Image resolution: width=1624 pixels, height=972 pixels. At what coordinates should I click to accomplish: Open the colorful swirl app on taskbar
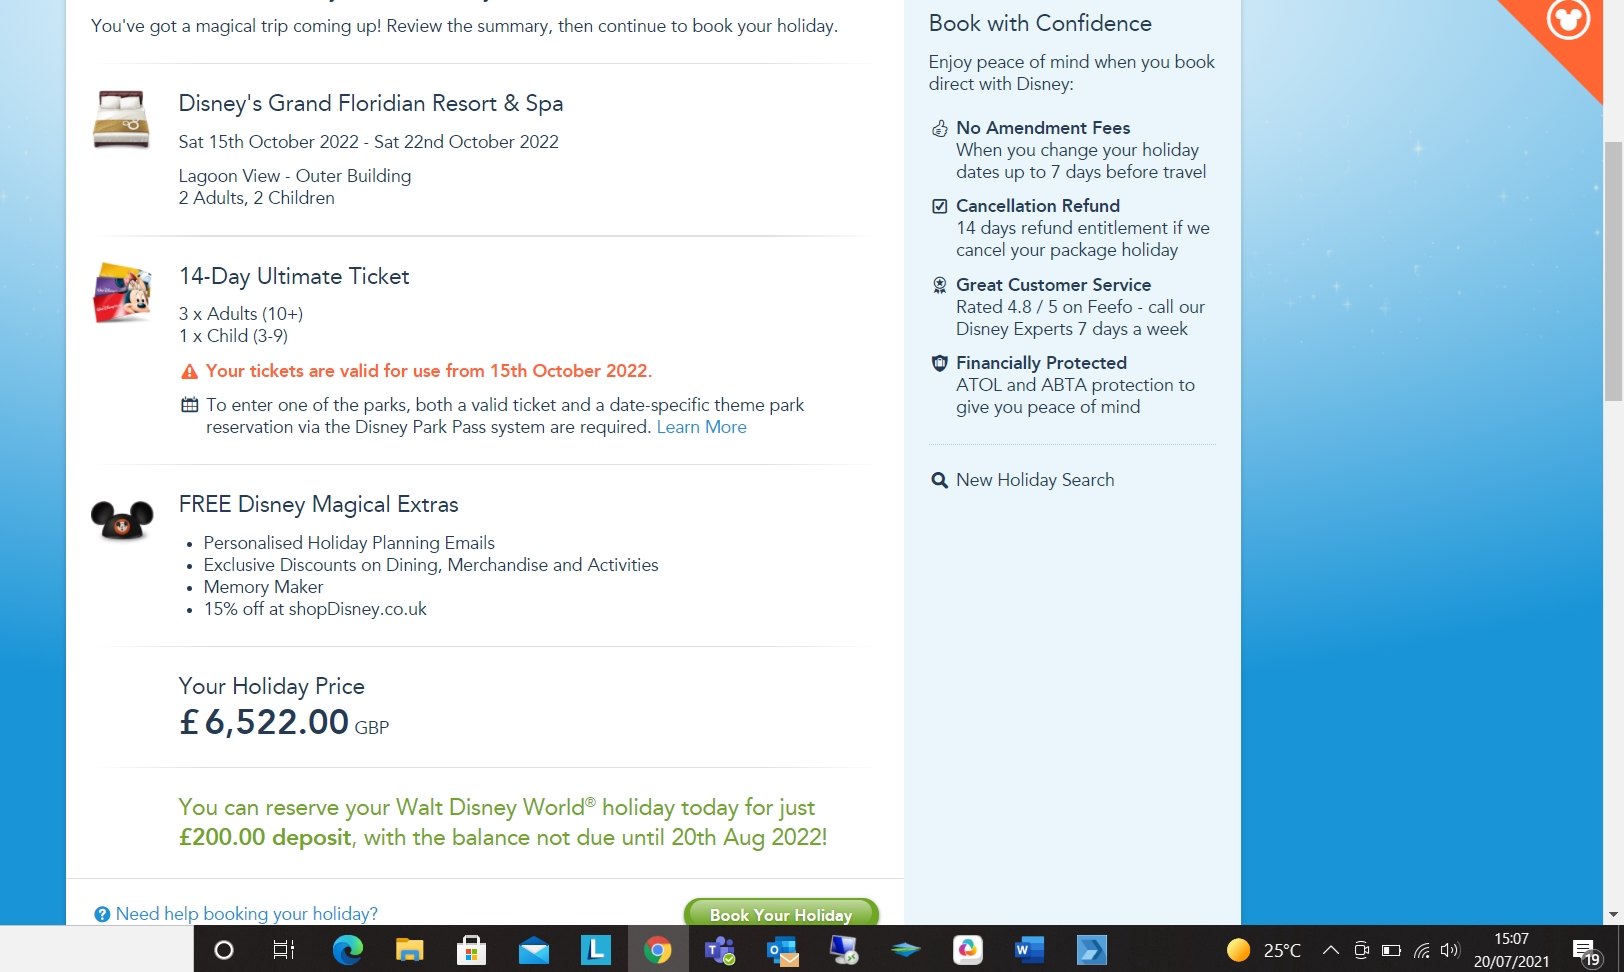(x=968, y=950)
